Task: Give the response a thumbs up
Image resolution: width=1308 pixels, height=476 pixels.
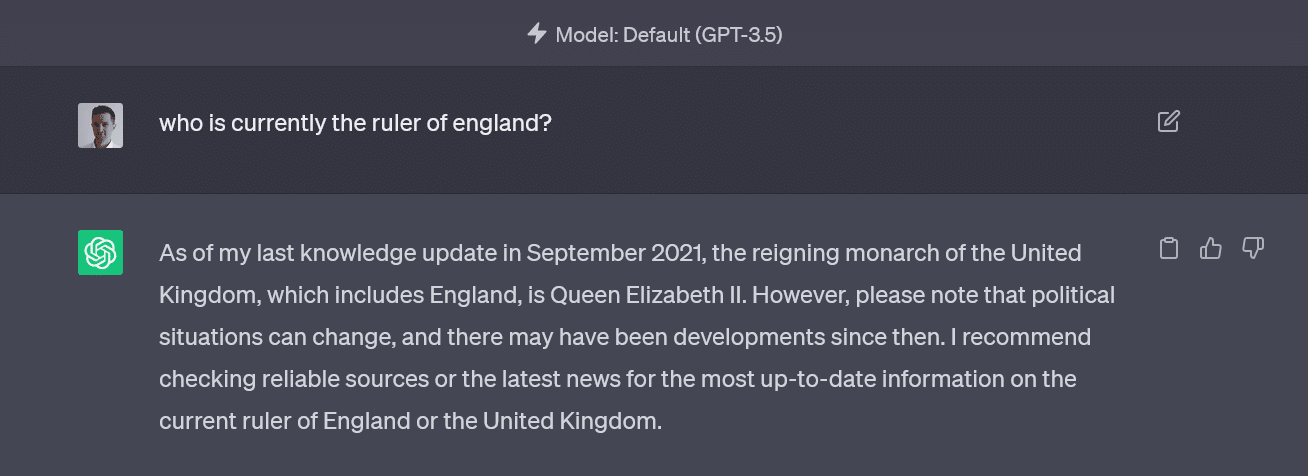Action: pyautogui.click(x=1210, y=248)
